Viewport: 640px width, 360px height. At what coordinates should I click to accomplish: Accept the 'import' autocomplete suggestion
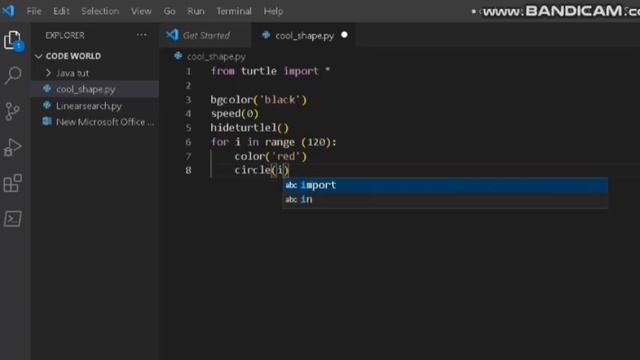(445, 185)
